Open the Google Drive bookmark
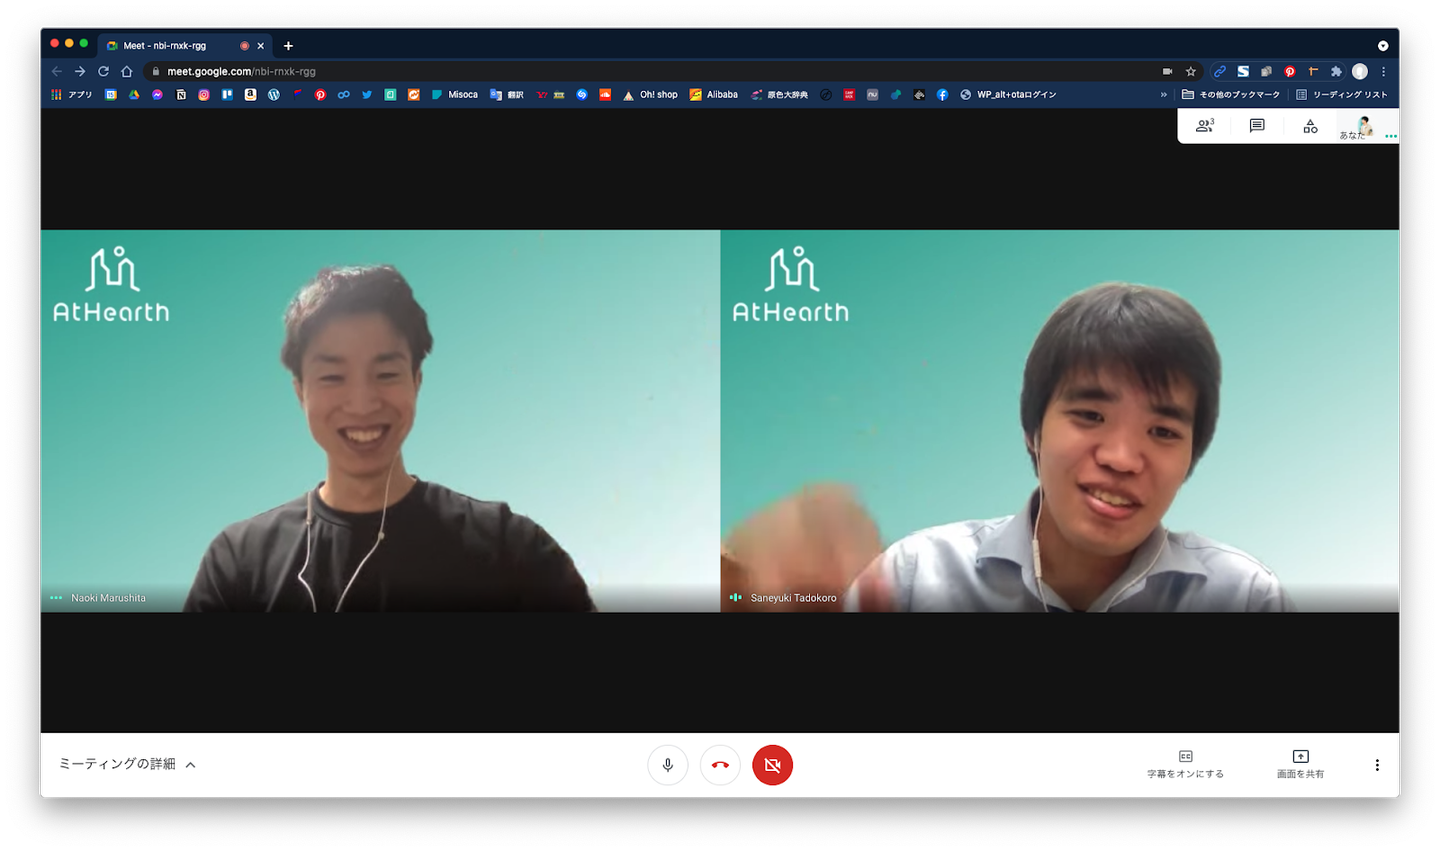Viewport: 1440px width, 851px height. (134, 95)
